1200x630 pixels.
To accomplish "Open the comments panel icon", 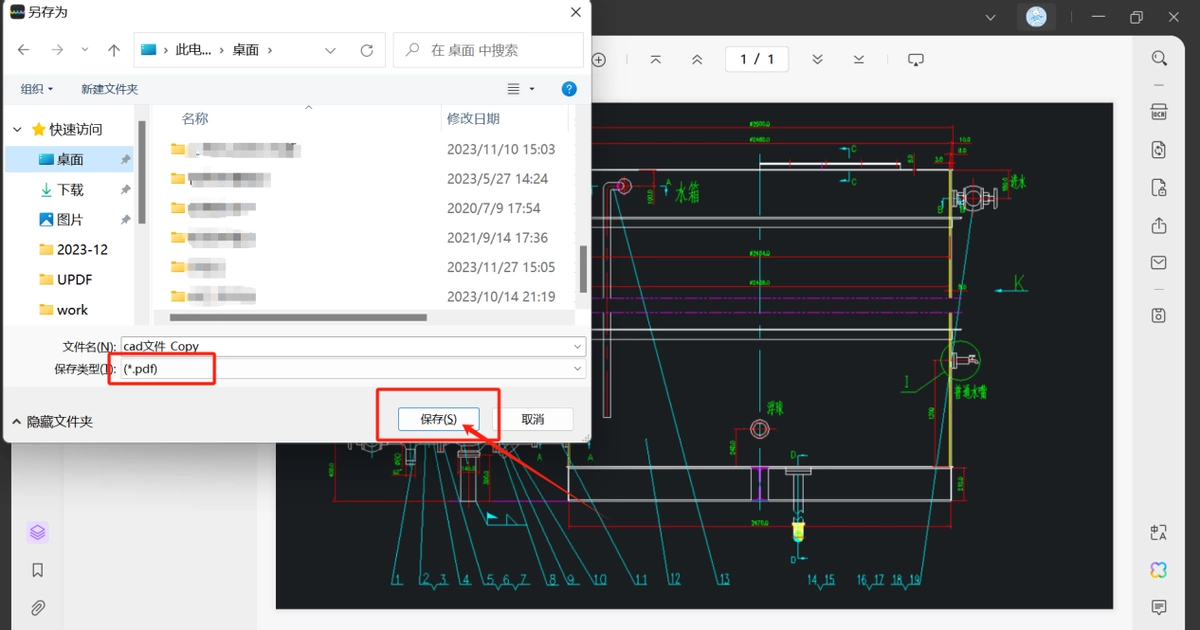I will point(1159,607).
